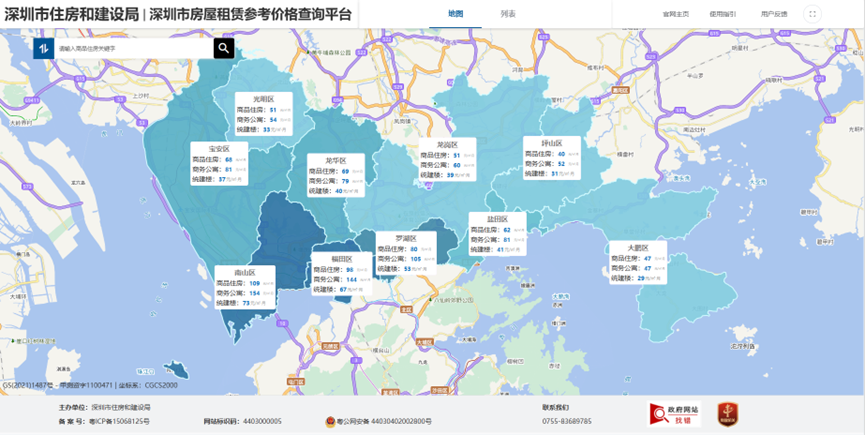Click the red shield emblem in footer
This screenshot has width=865, height=435.
728,414
